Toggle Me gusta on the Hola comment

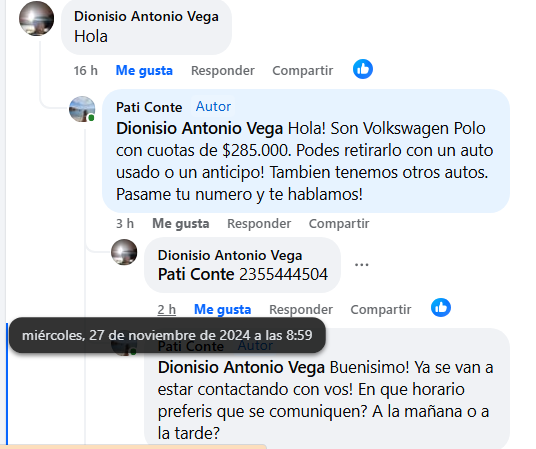tap(144, 71)
